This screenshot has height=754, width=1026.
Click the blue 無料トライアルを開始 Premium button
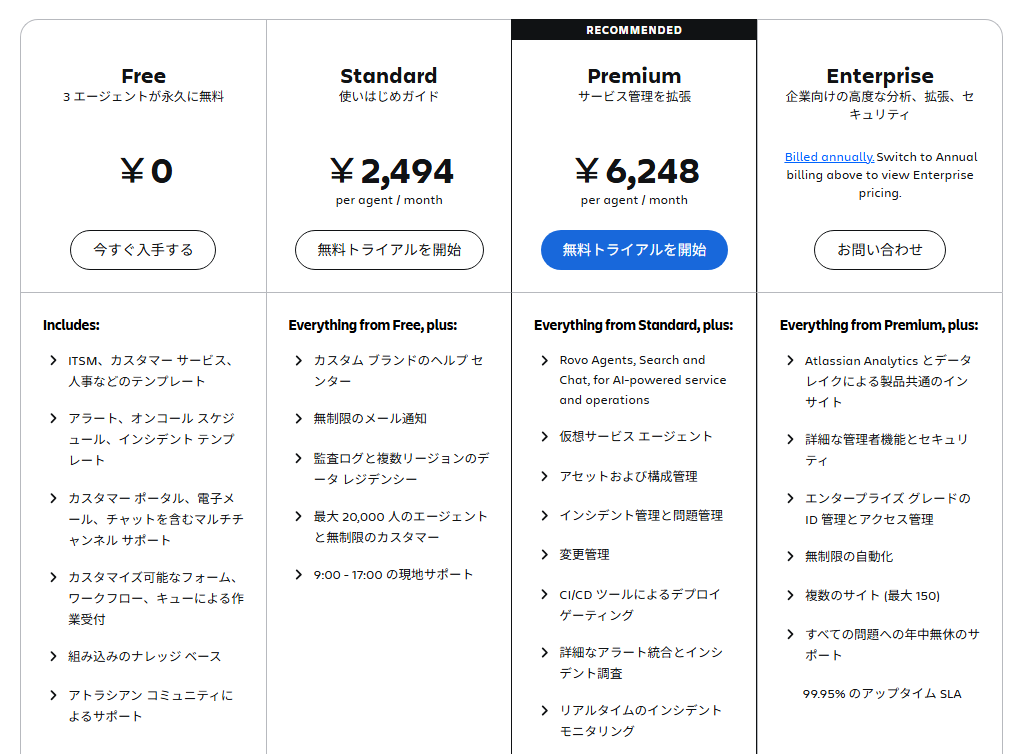pyautogui.click(x=633, y=250)
